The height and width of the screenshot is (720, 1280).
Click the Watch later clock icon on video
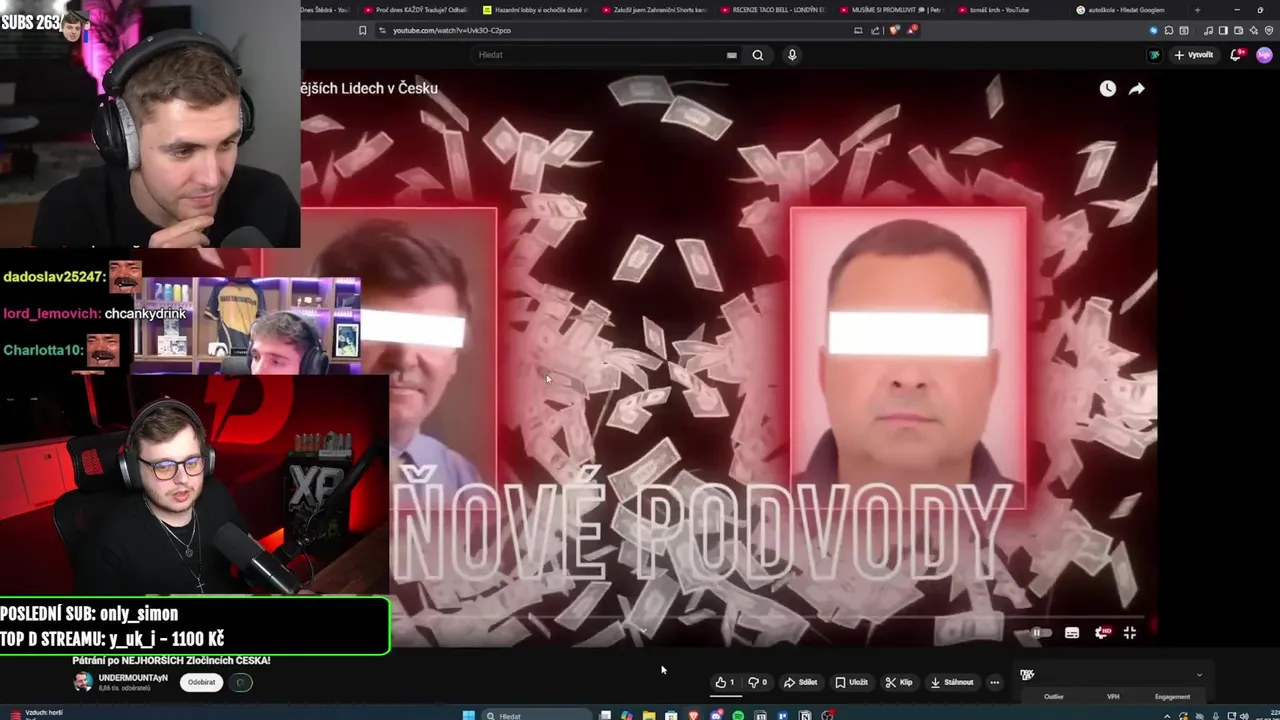[1108, 89]
